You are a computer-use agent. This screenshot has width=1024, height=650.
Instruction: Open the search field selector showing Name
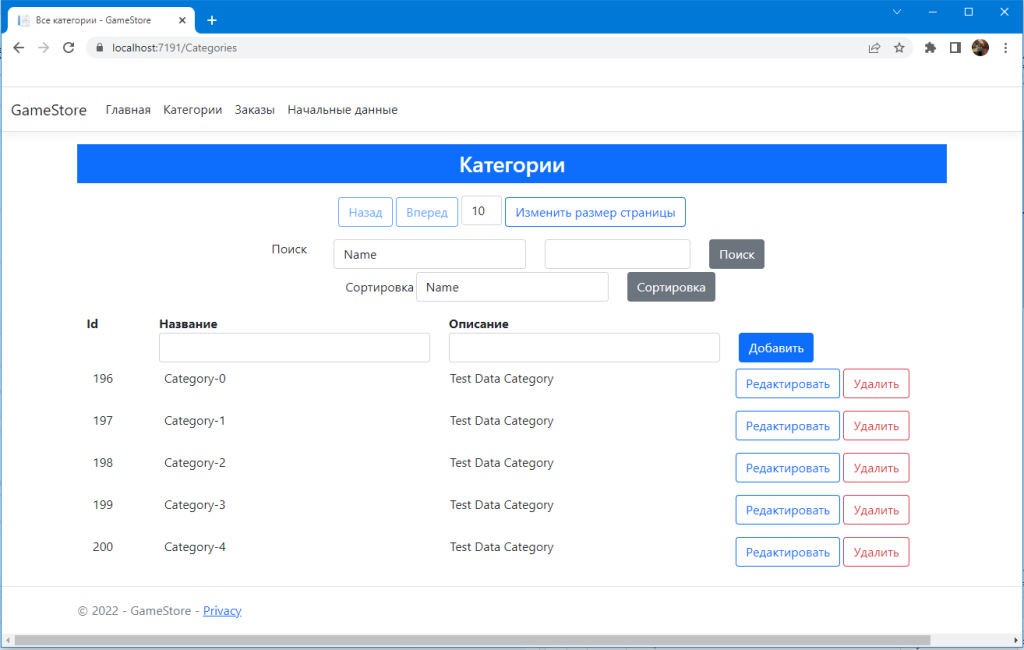(429, 254)
